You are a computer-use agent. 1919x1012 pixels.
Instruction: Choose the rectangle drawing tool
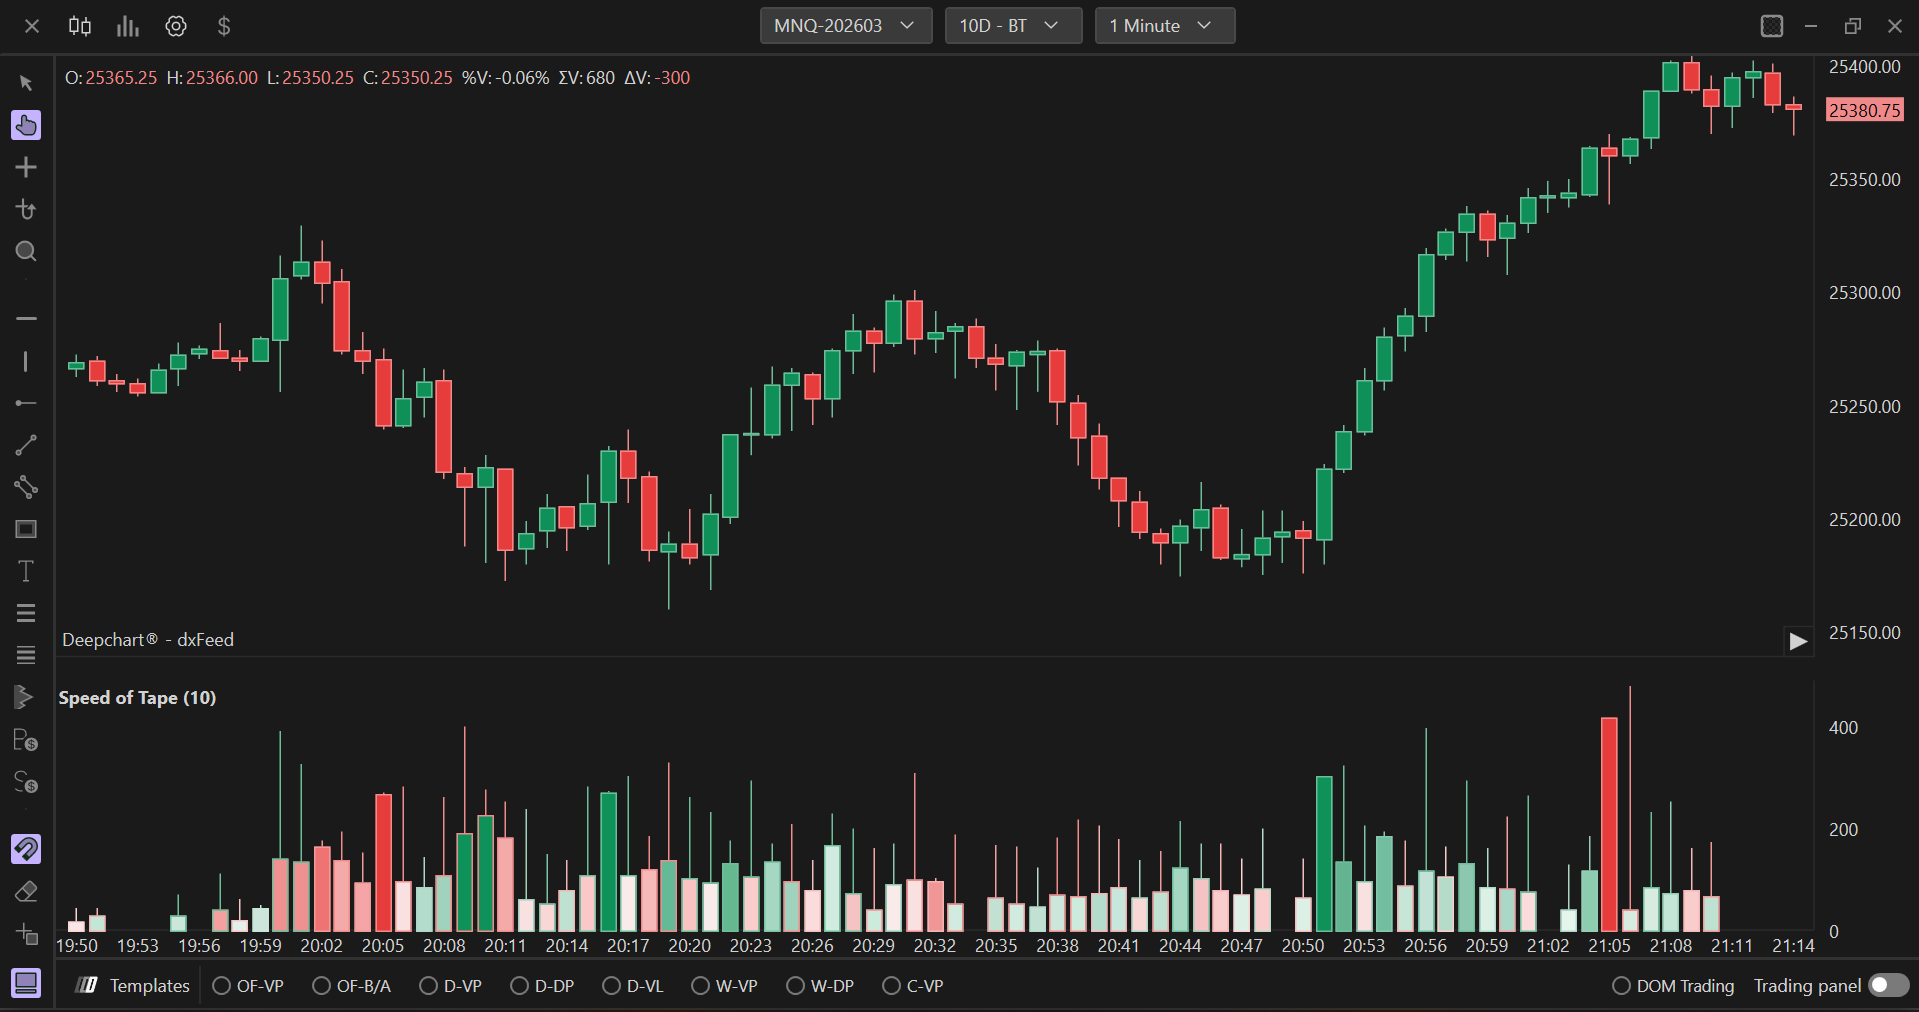[x=26, y=529]
